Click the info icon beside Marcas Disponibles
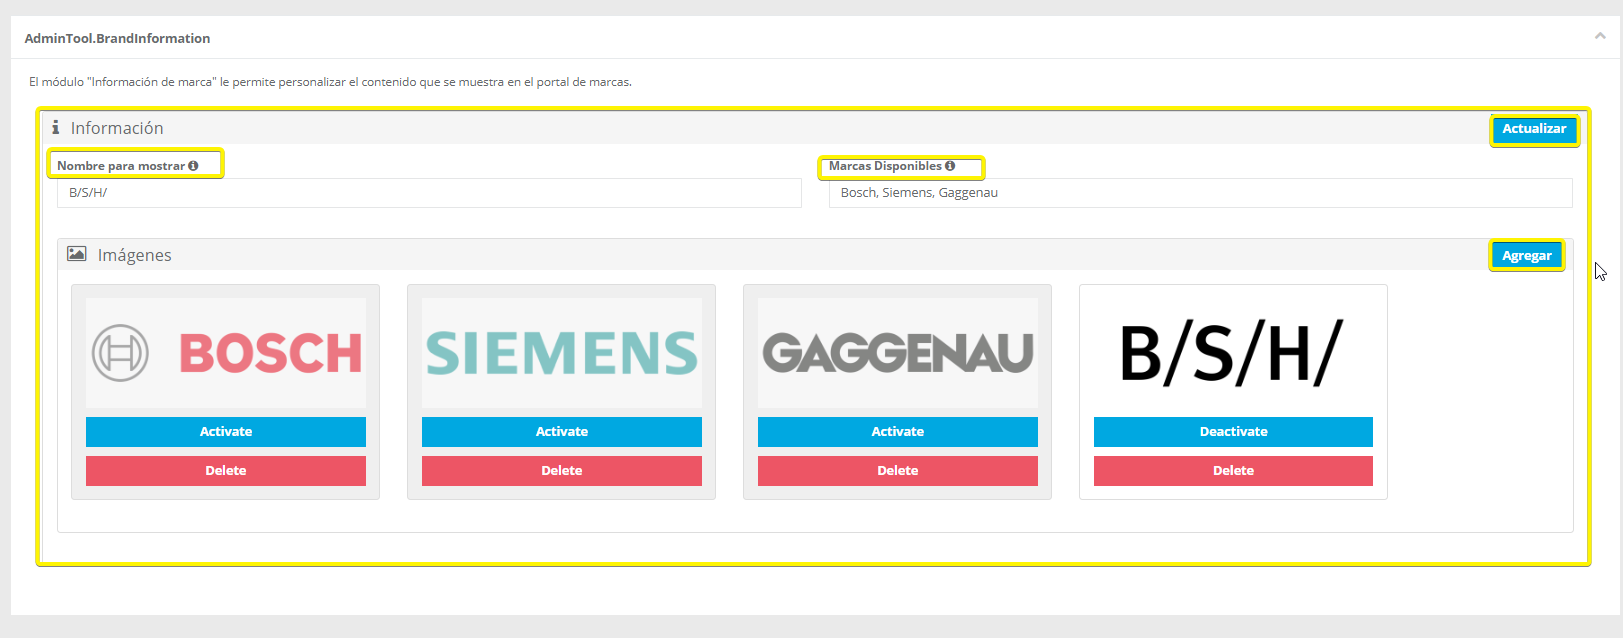This screenshot has height=638, width=1623. tap(950, 166)
